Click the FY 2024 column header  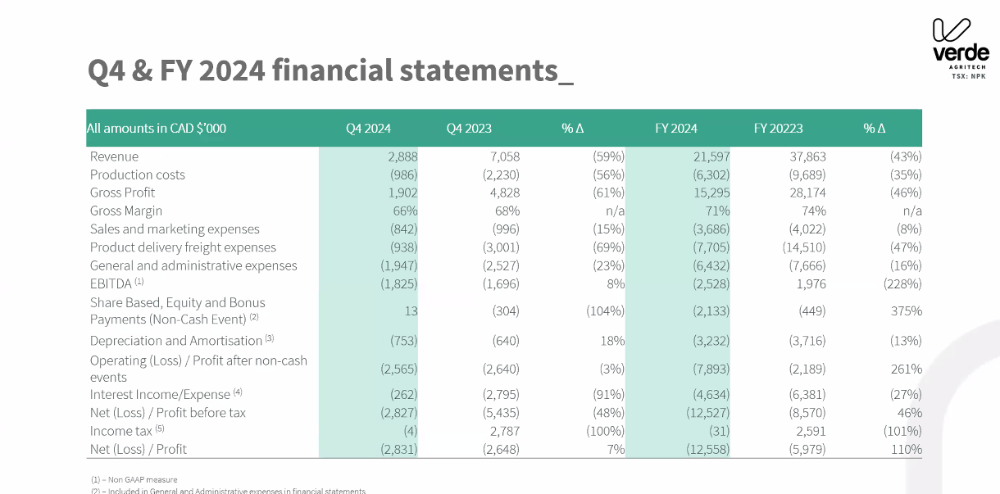[x=676, y=129]
